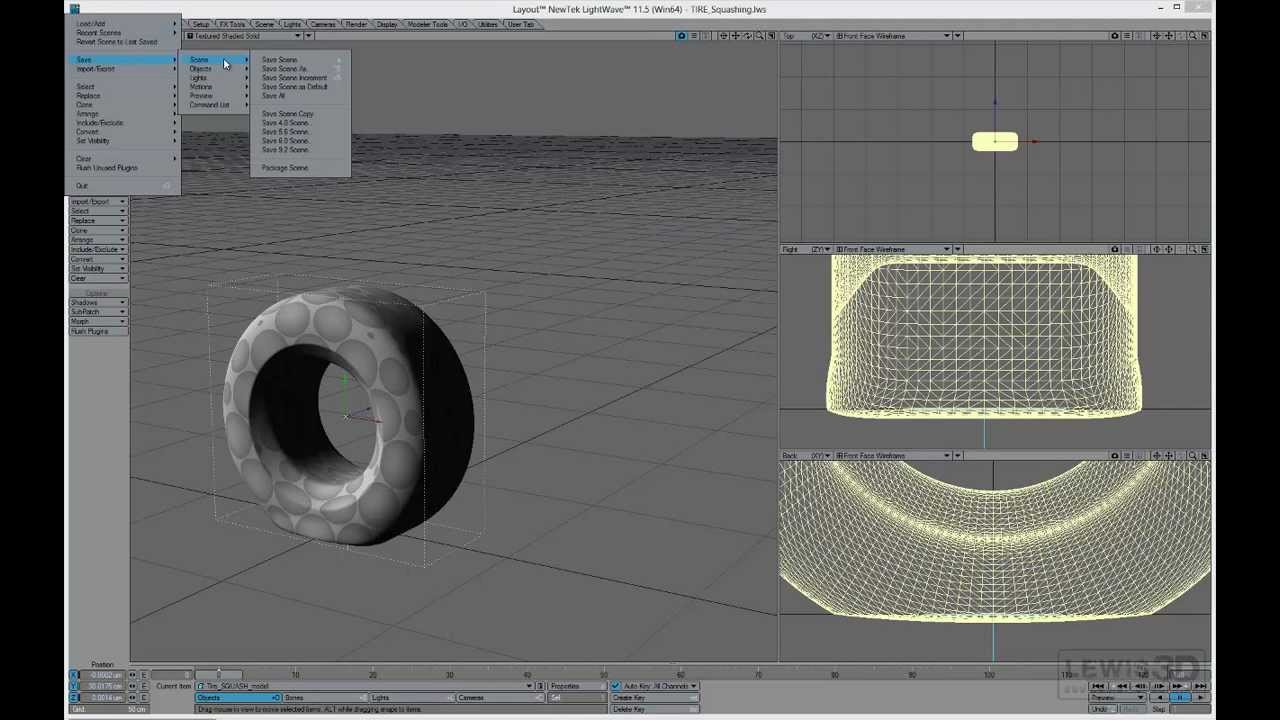Open Right (ZY) view type dropdown

(806, 249)
